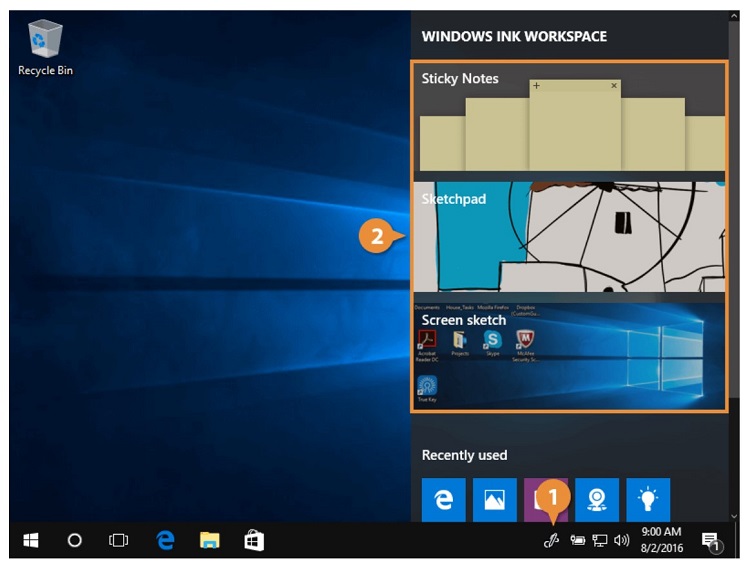Open the Maps tile in Recently used

pos(596,500)
